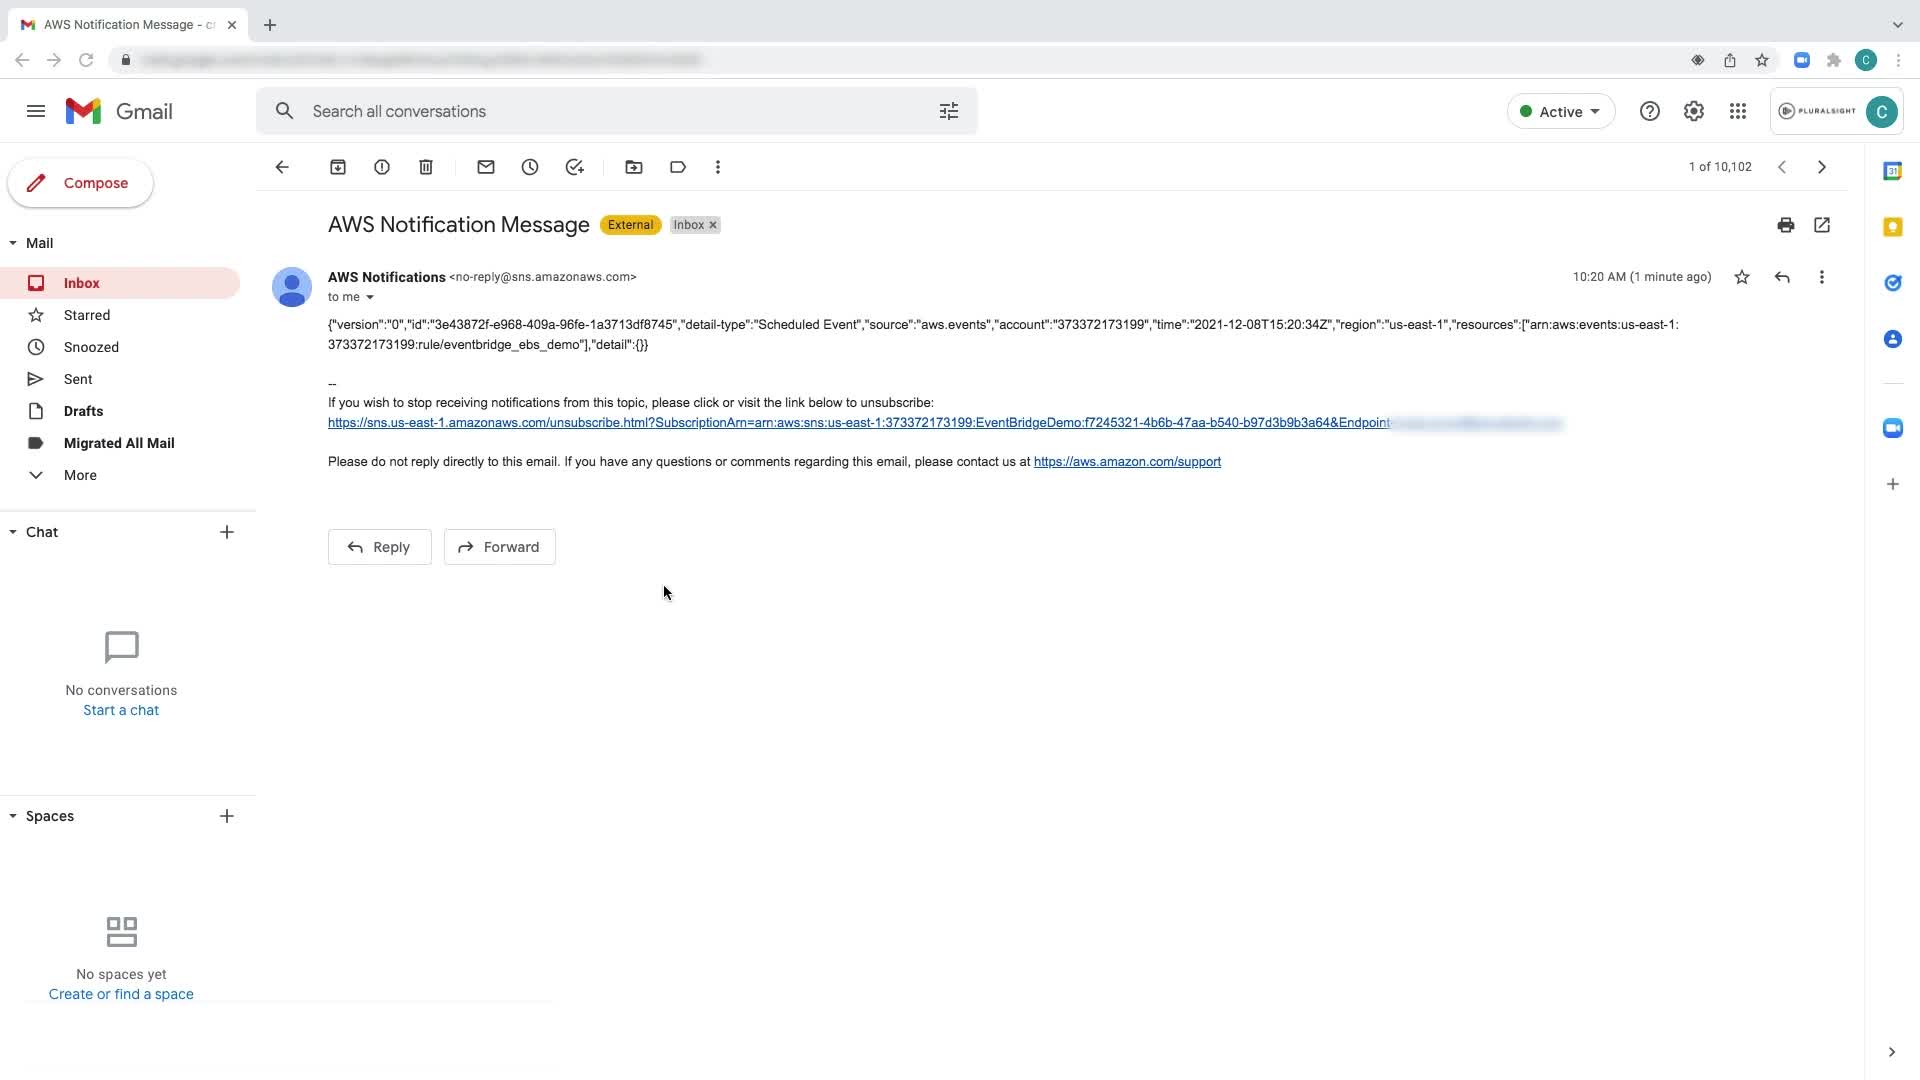Archive this email with the Archive icon
1920x1080 pixels.
pos(338,167)
